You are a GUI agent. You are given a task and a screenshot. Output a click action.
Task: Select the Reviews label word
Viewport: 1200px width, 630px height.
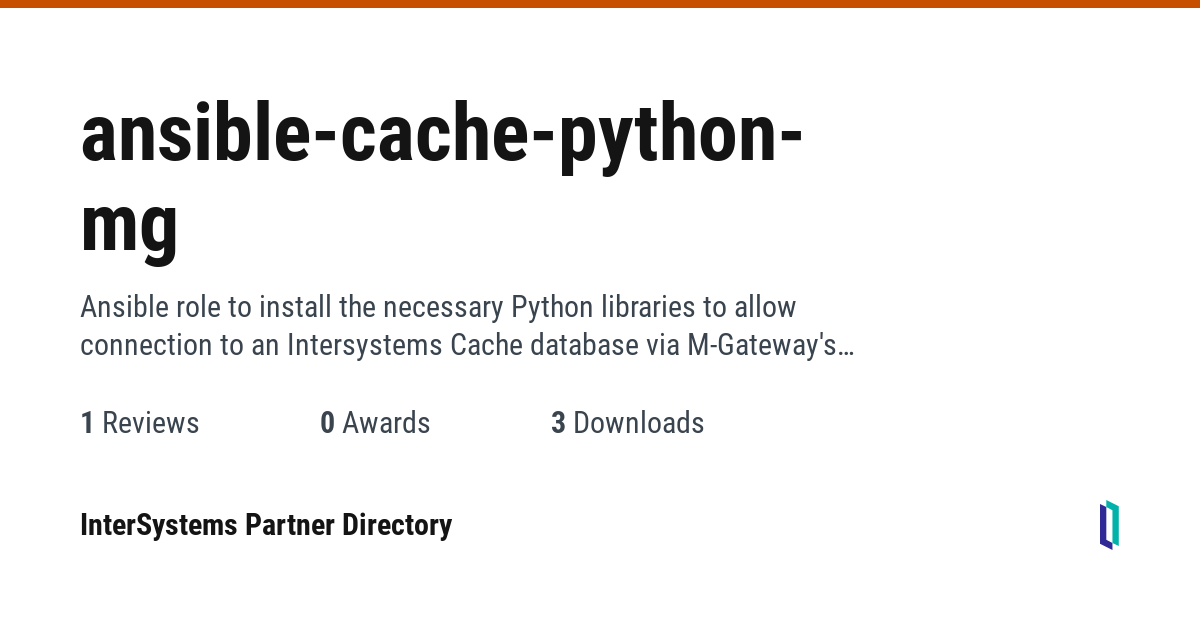(x=151, y=423)
